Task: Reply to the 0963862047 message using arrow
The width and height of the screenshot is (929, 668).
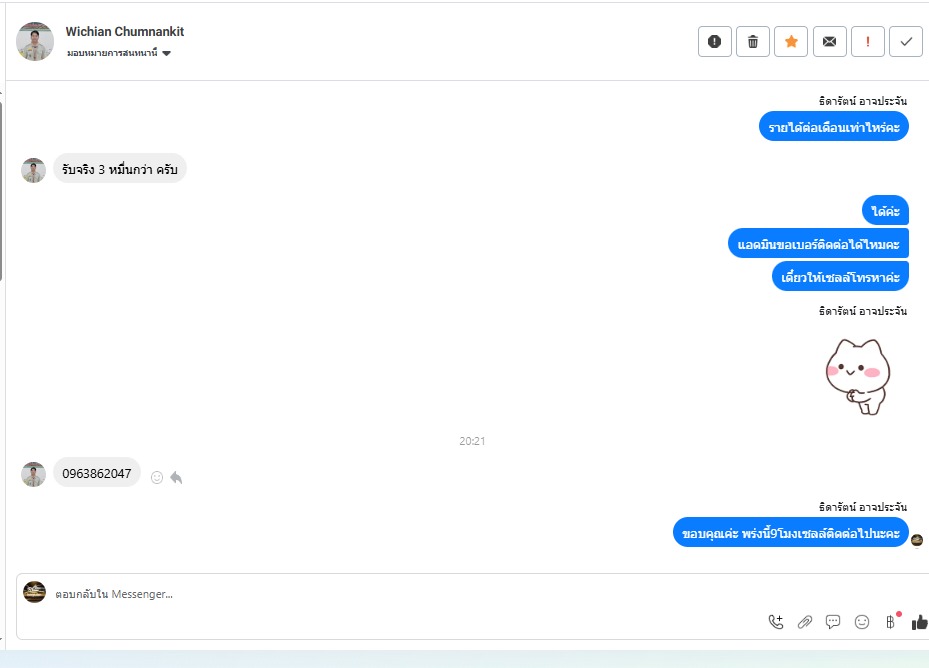Action: (x=176, y=478)
